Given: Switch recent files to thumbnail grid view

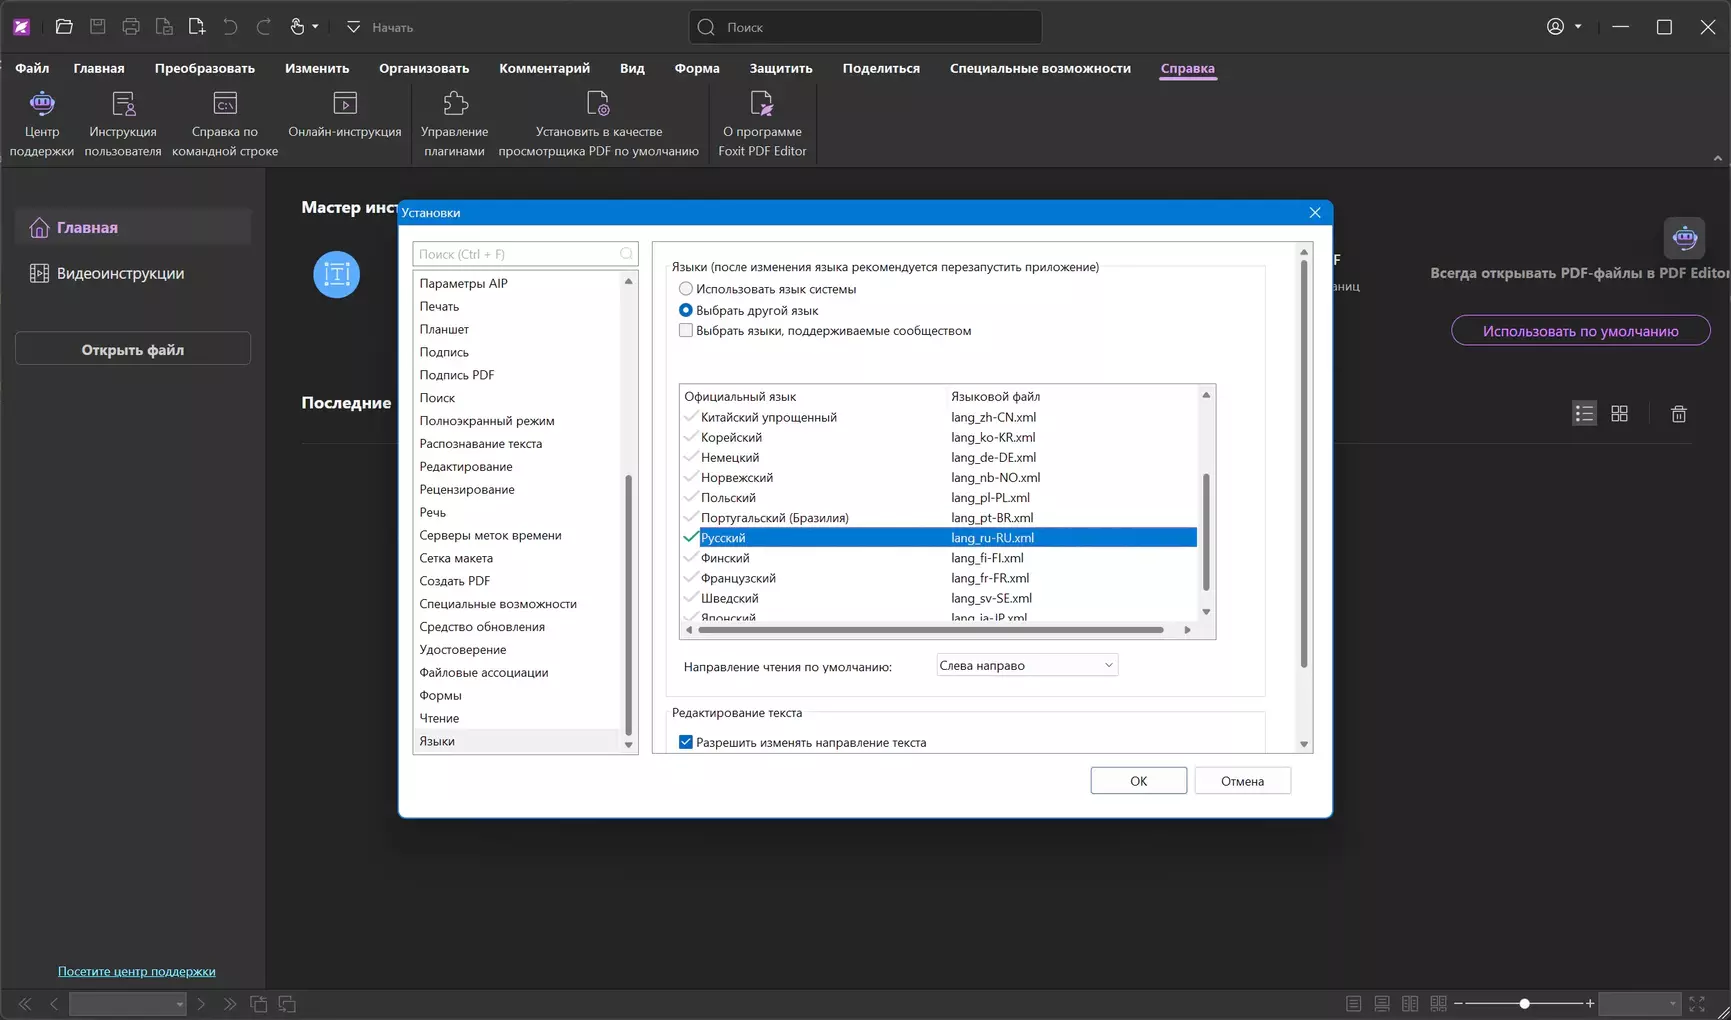Looking at the screenshot, I should click(1619, 414).
